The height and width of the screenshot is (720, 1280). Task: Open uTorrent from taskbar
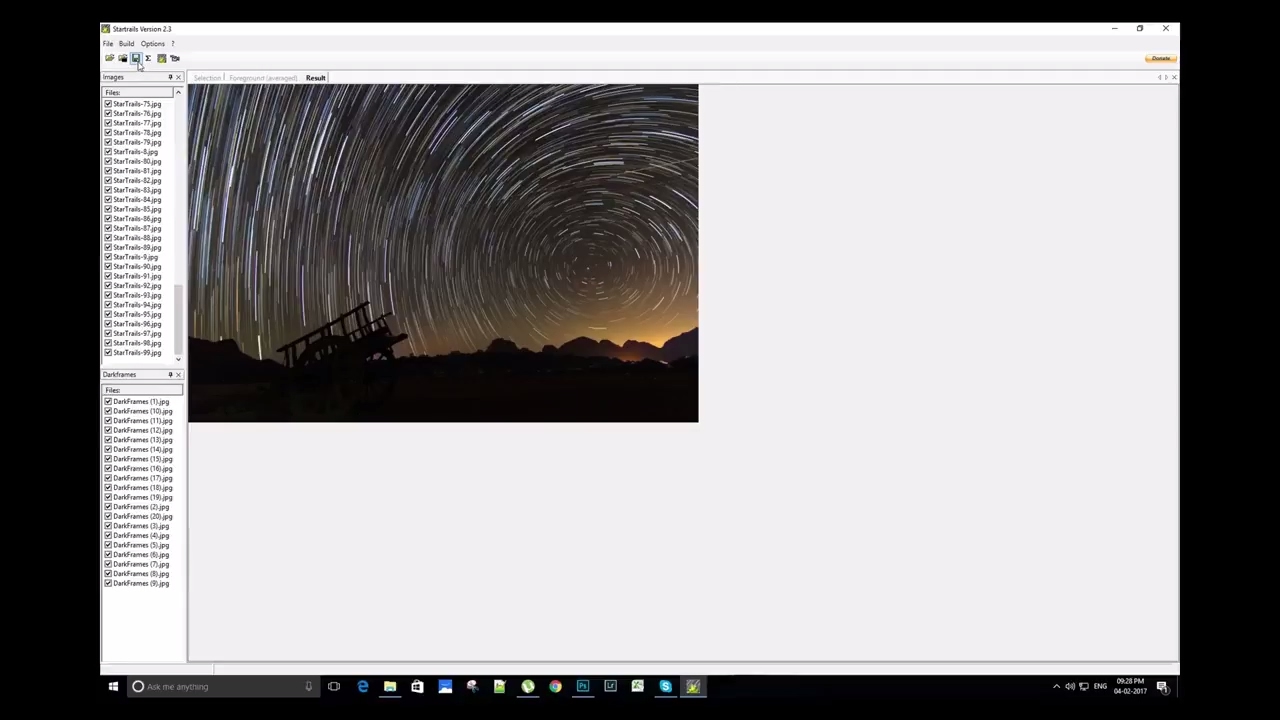[x=527, y=687]
